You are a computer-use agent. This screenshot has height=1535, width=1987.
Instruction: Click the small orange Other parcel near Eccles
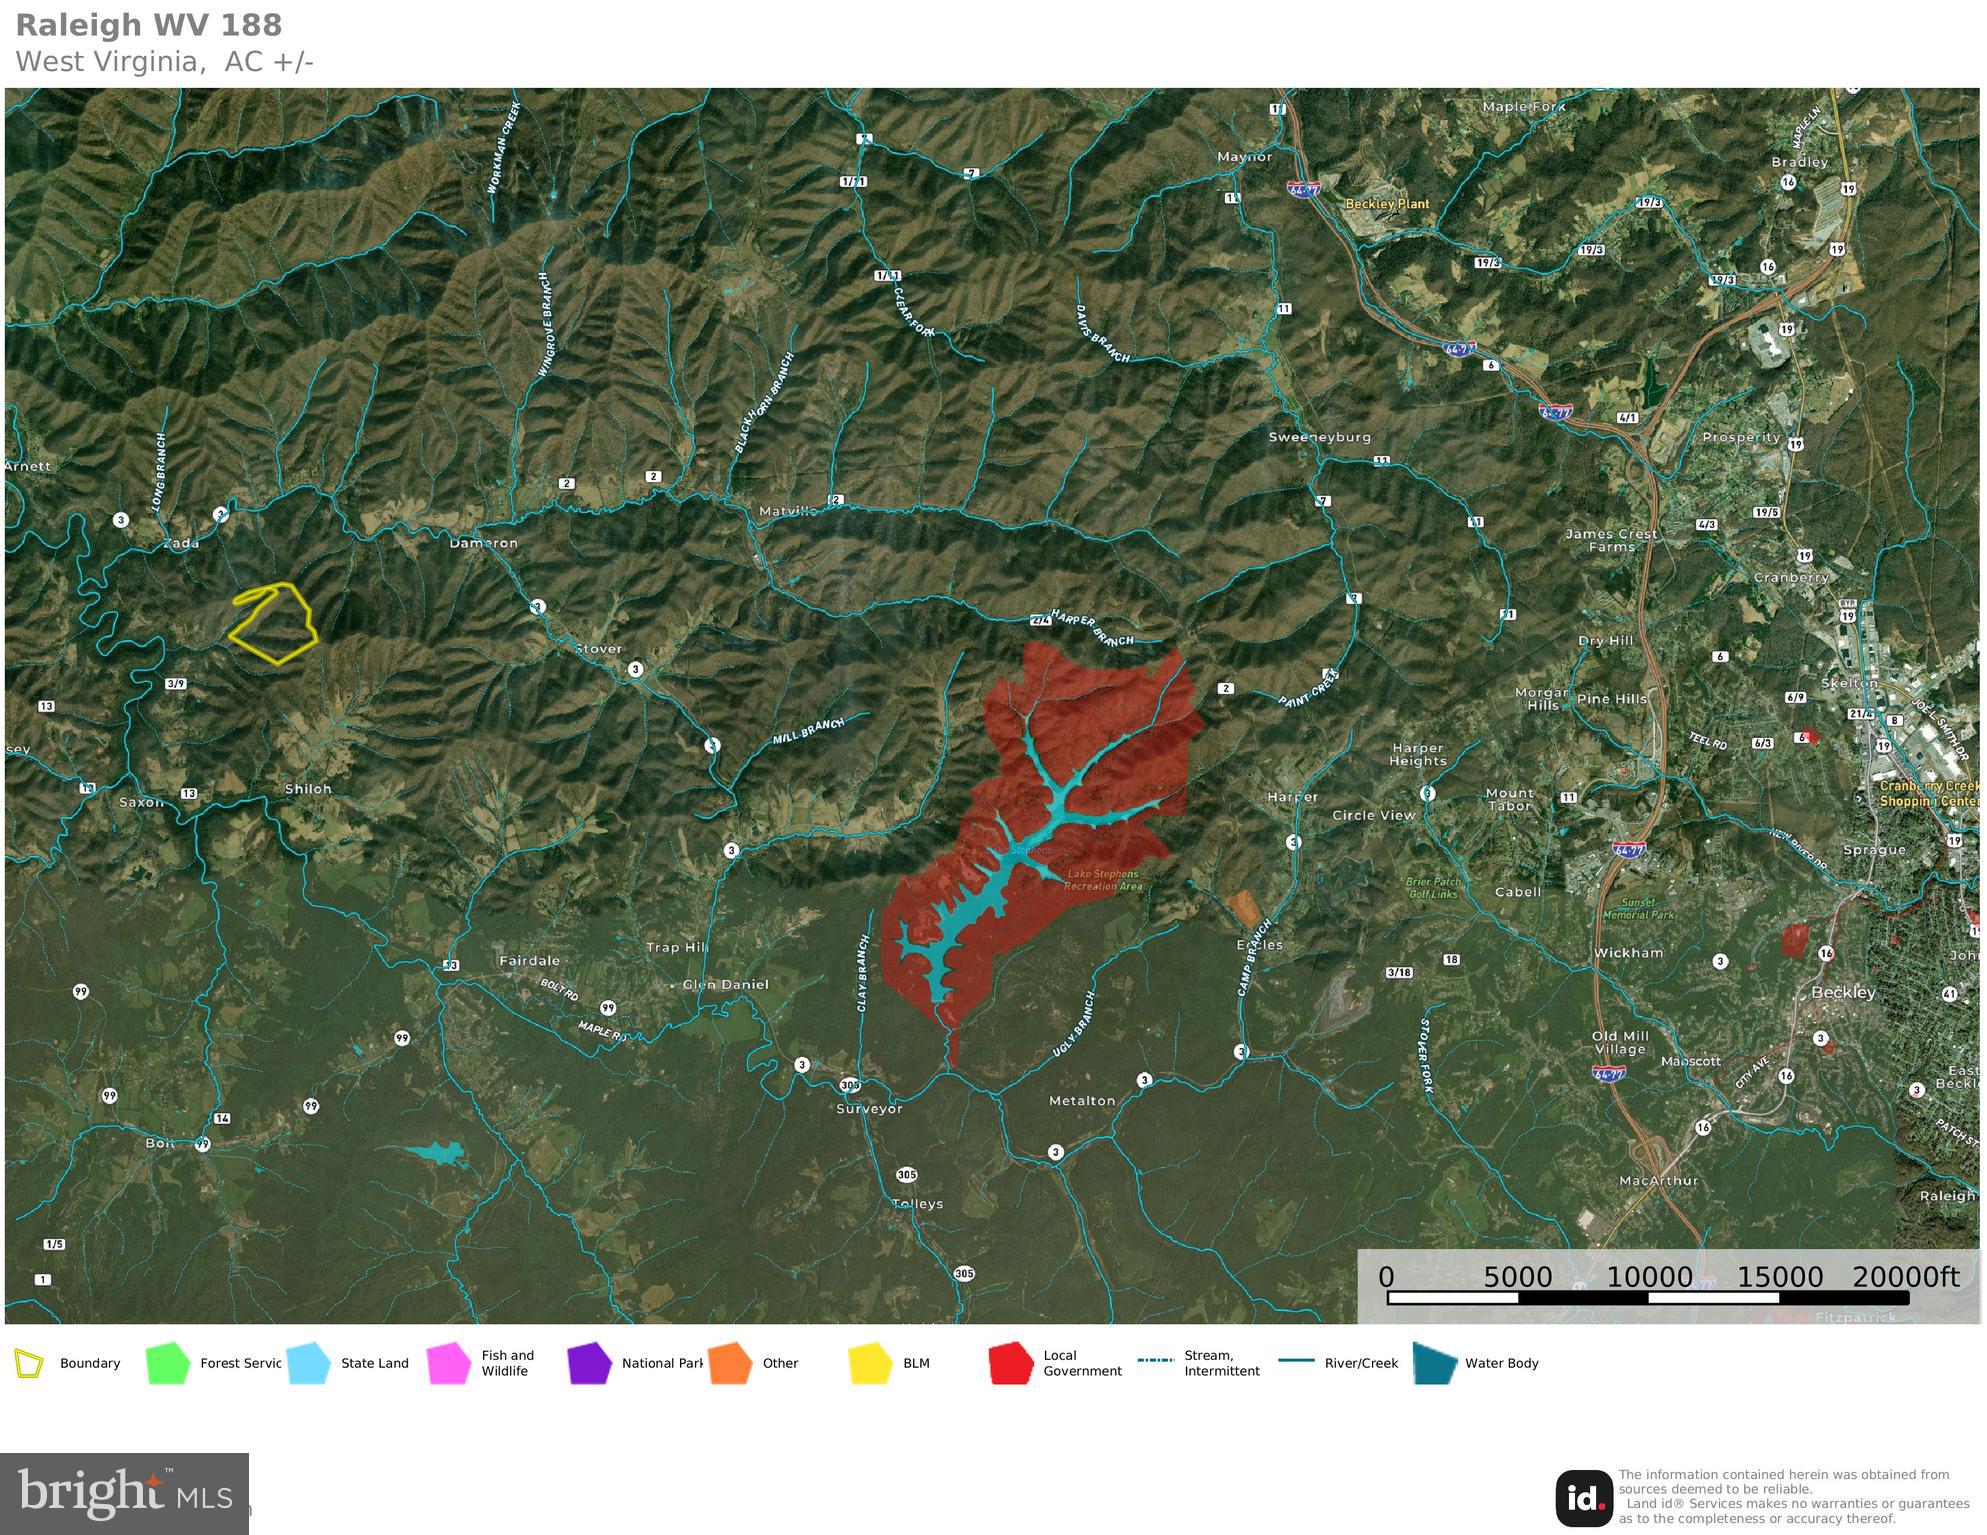pyautogui.click(x=1243, y=907)
